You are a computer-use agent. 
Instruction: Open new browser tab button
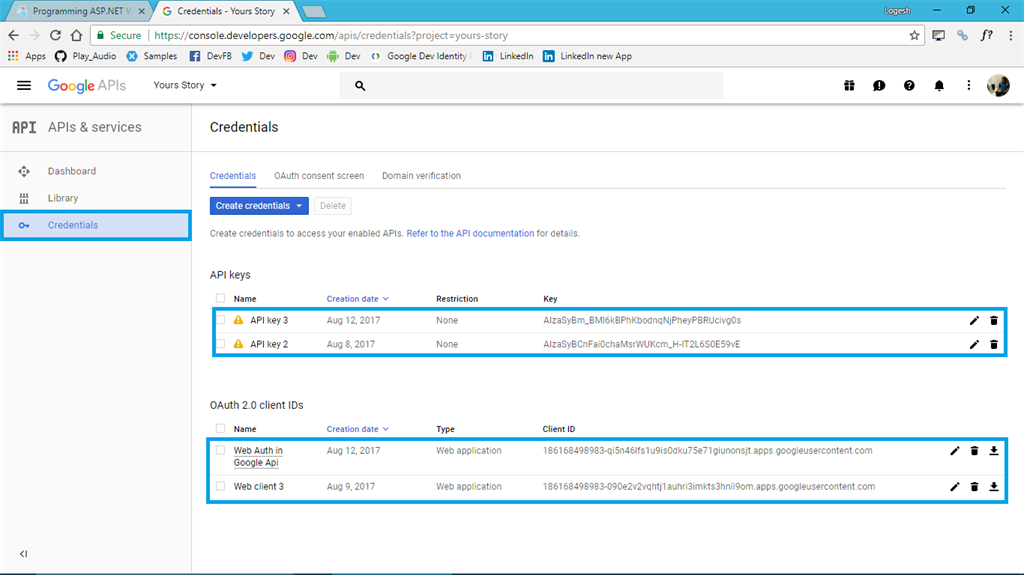(314, 11)
